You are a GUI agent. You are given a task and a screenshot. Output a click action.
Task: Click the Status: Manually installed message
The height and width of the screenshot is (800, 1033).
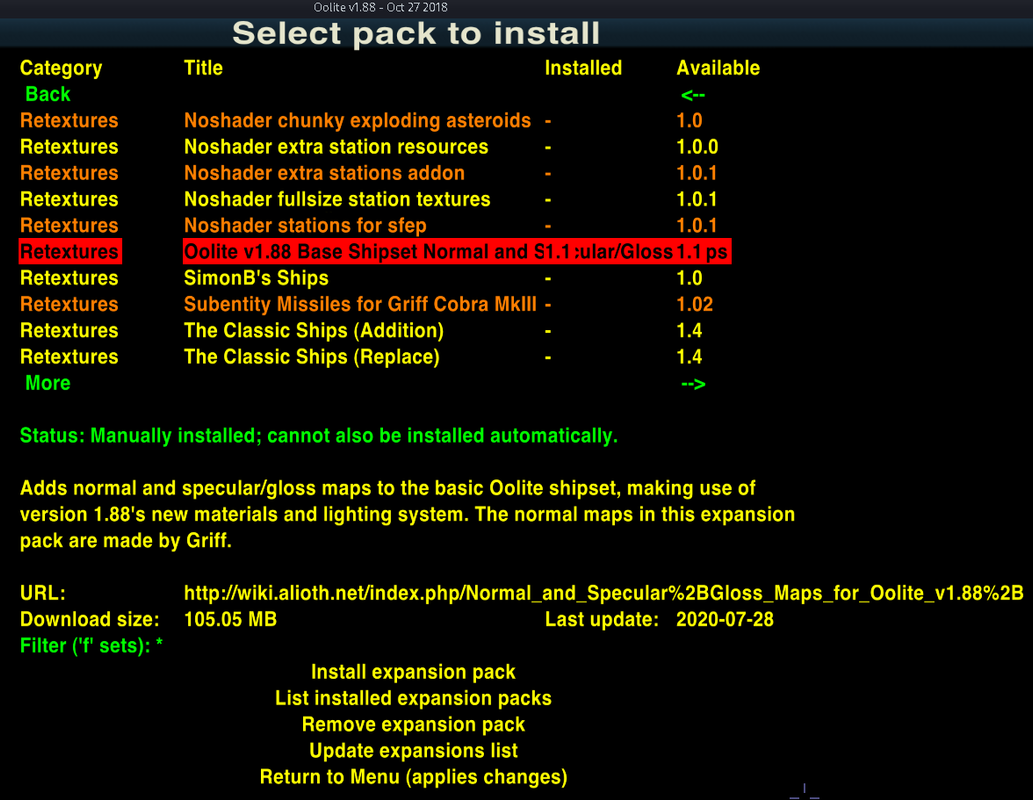319,436
